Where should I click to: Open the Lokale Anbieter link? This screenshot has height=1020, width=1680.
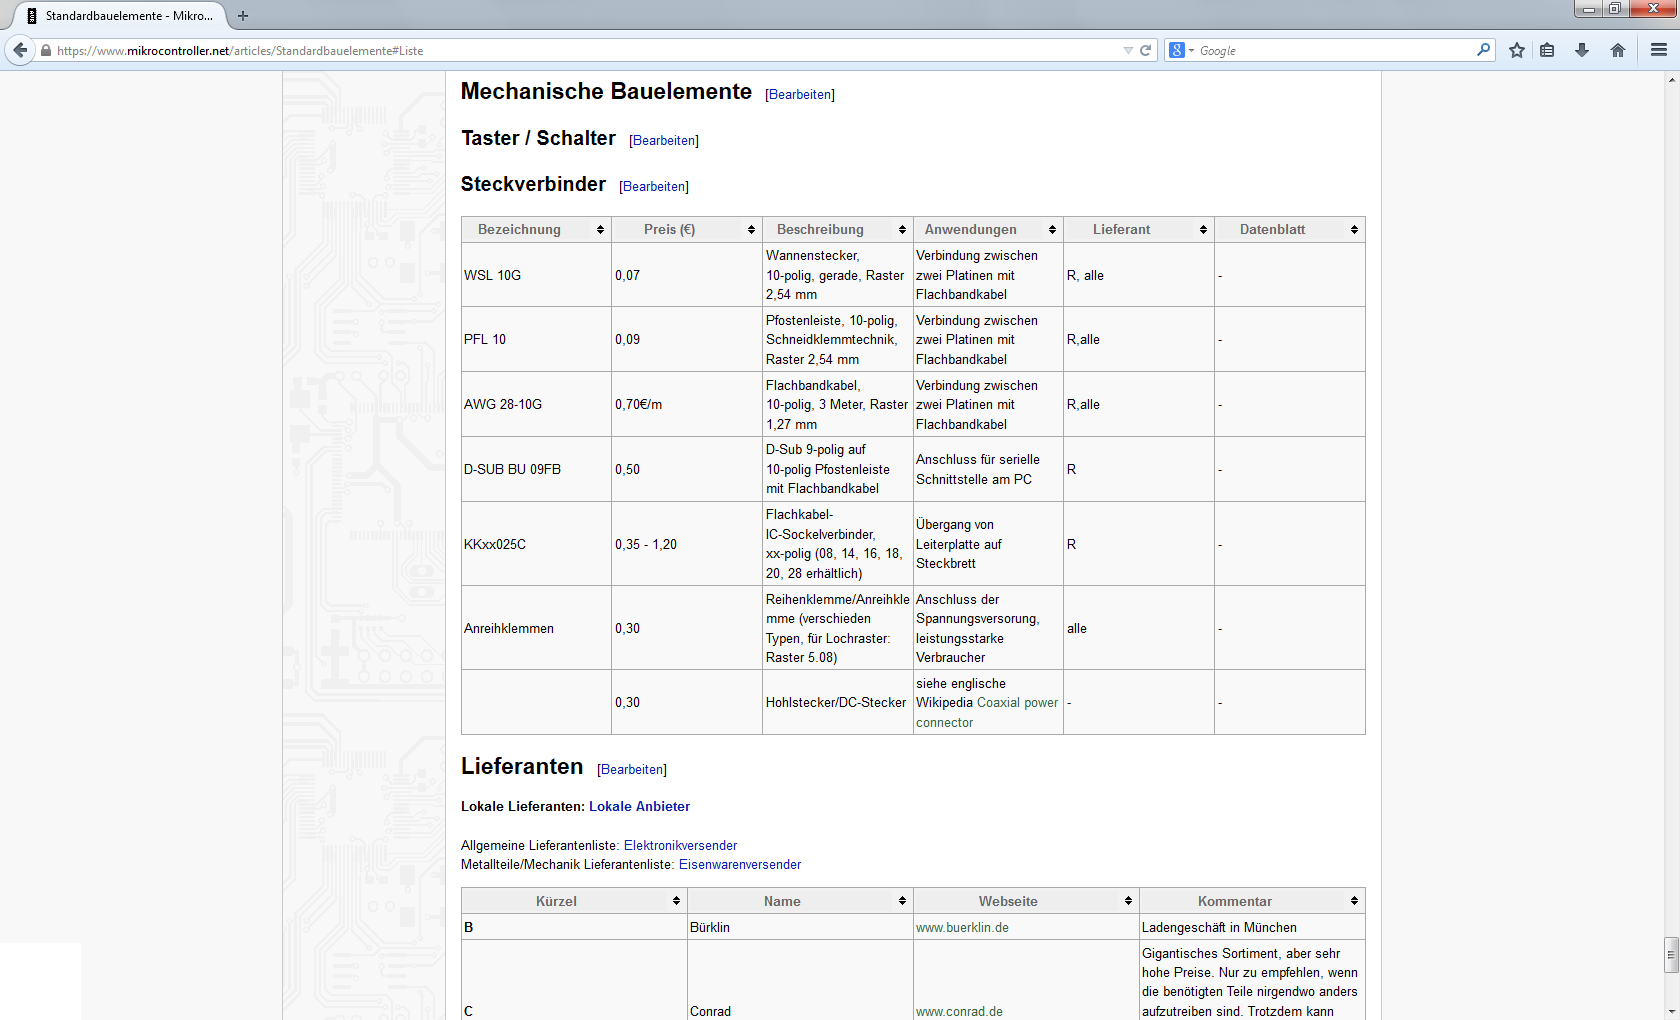point(639,807)
